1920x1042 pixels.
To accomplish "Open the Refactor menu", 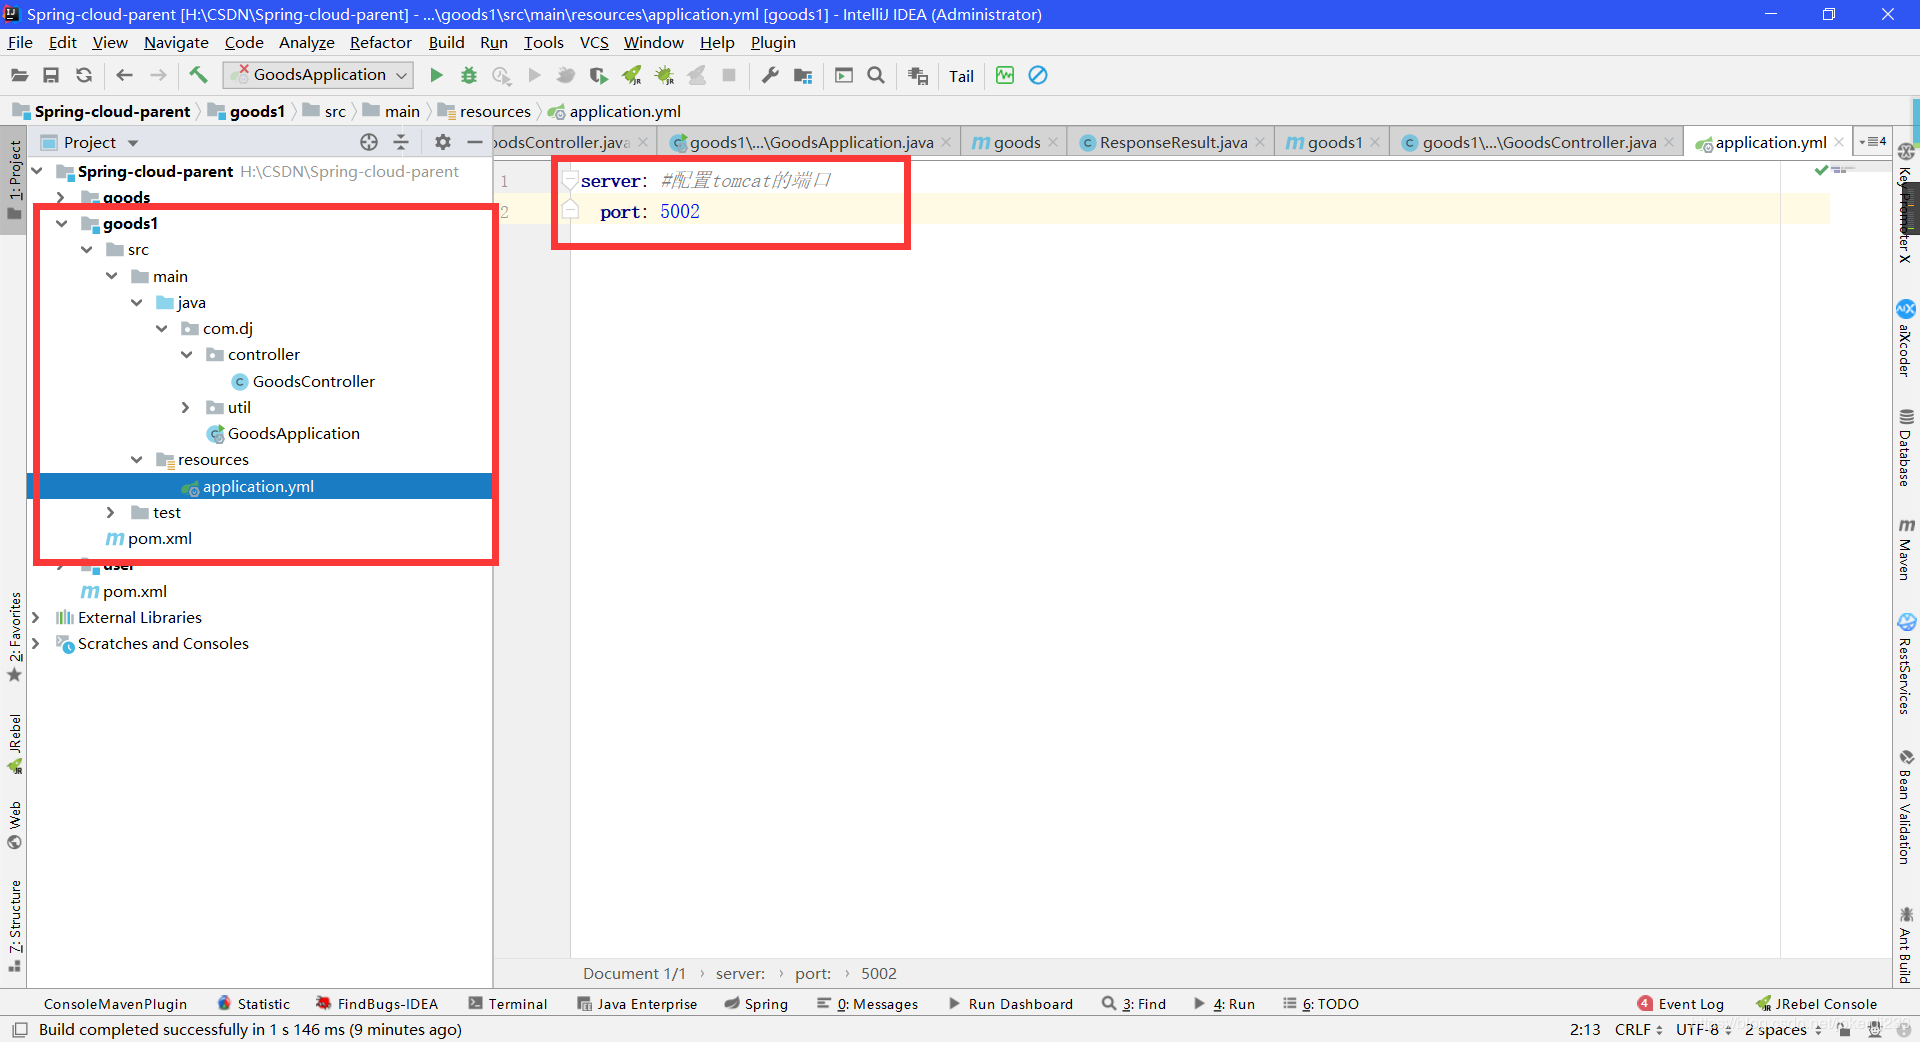I will point(380,42).
